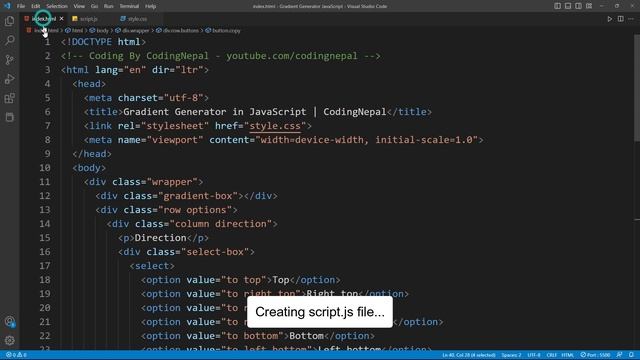Open the Search view in activity bar
This screenshot has height=360, width=640.
pos(9,40)
